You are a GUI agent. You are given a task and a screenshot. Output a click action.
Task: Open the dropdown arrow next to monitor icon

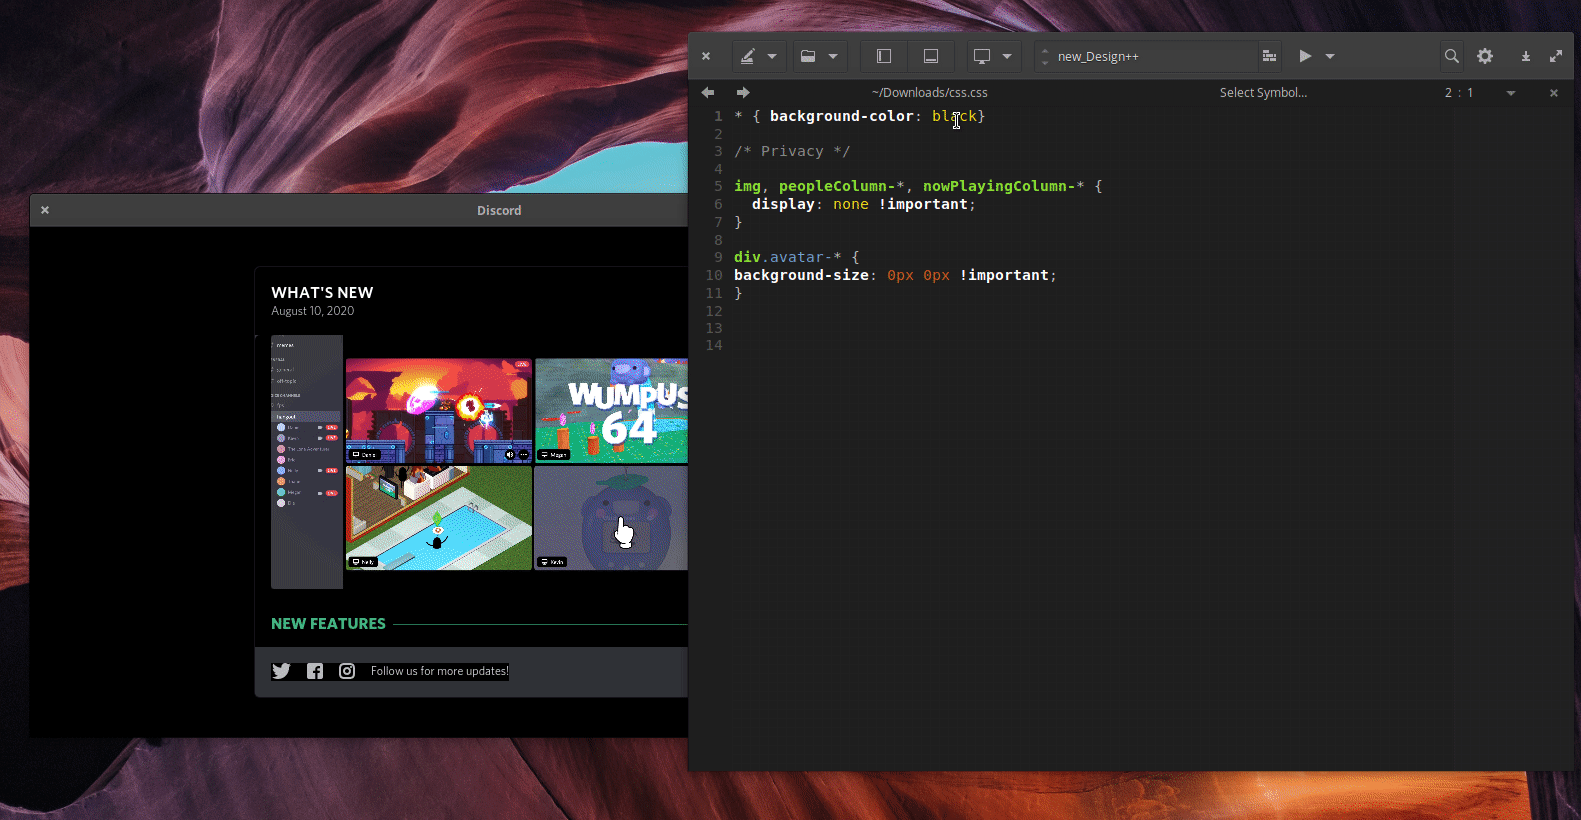point(1007,57)
